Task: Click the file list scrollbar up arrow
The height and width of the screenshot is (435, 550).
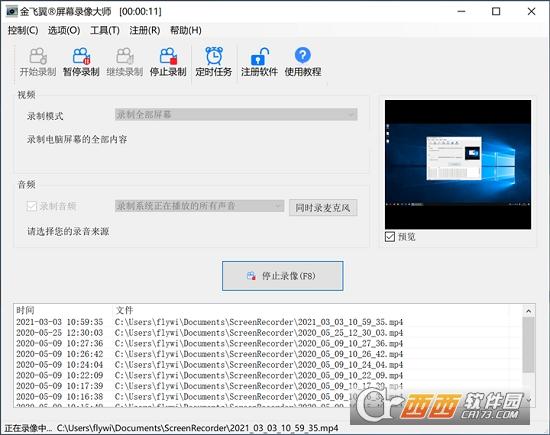Action: click(x=529, y=311)
